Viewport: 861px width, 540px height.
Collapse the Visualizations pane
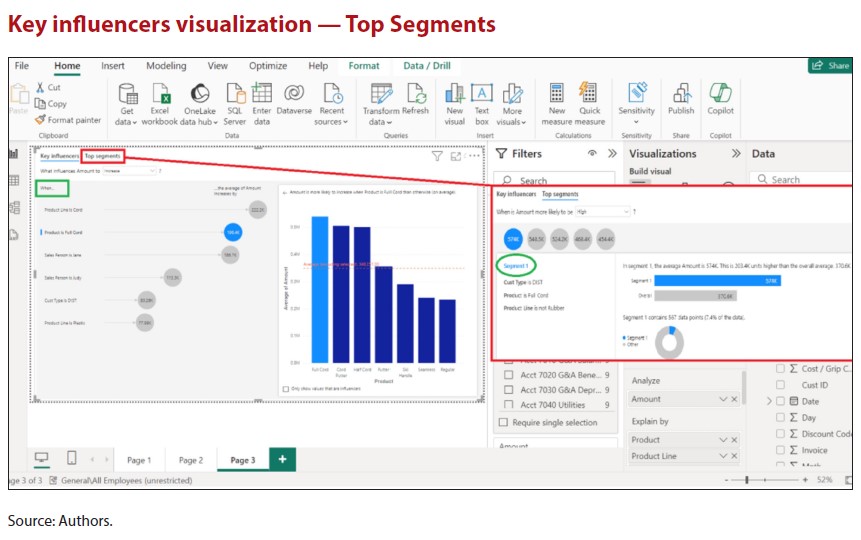[x=736, y=154]
